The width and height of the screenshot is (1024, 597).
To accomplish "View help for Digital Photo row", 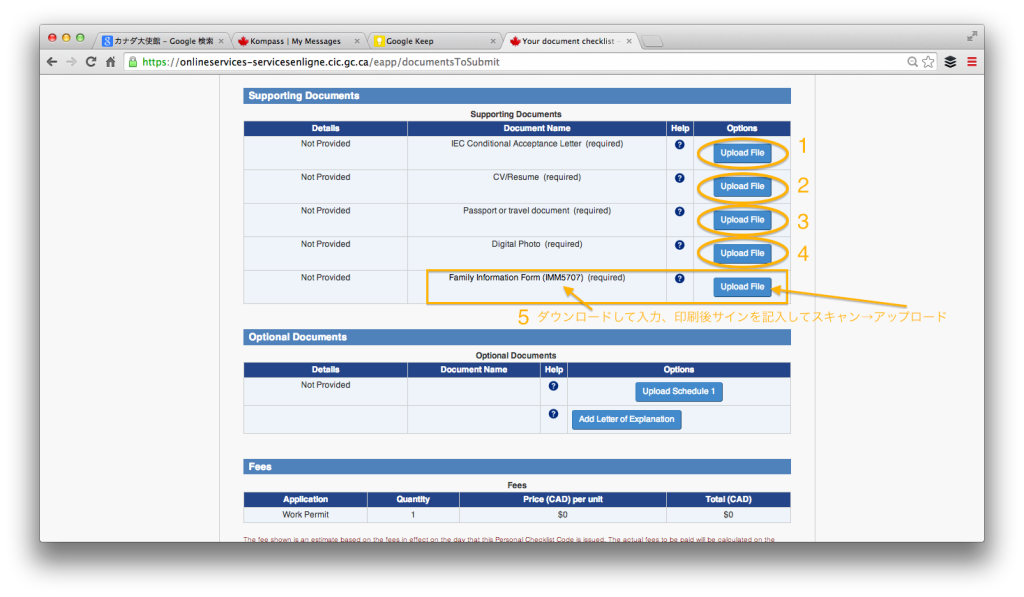I will point(680,245).
